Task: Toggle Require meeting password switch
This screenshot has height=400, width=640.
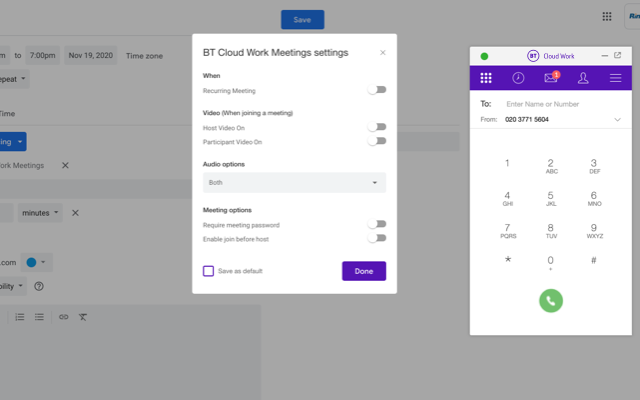Action: click(x=377, y=224)
